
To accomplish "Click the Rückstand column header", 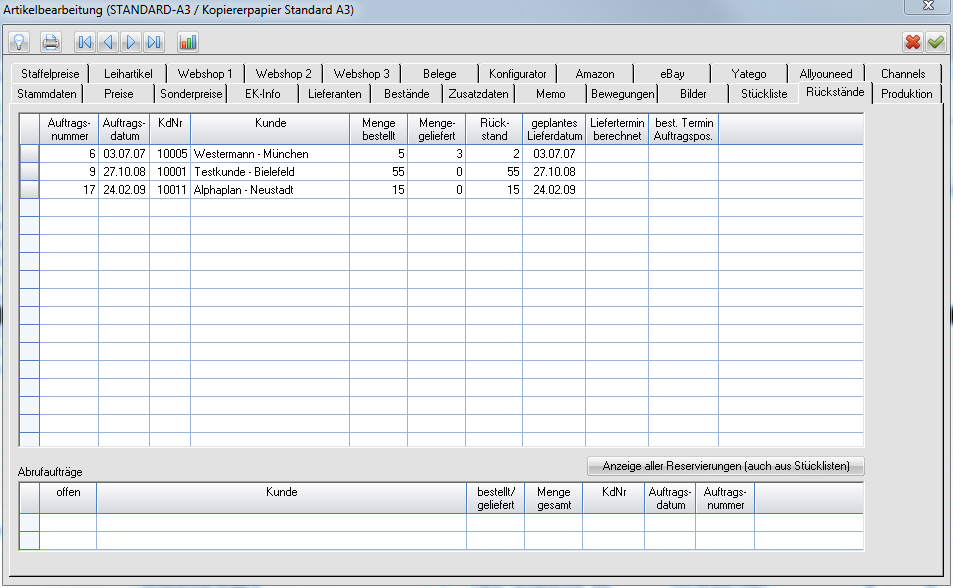I will 494,129.
